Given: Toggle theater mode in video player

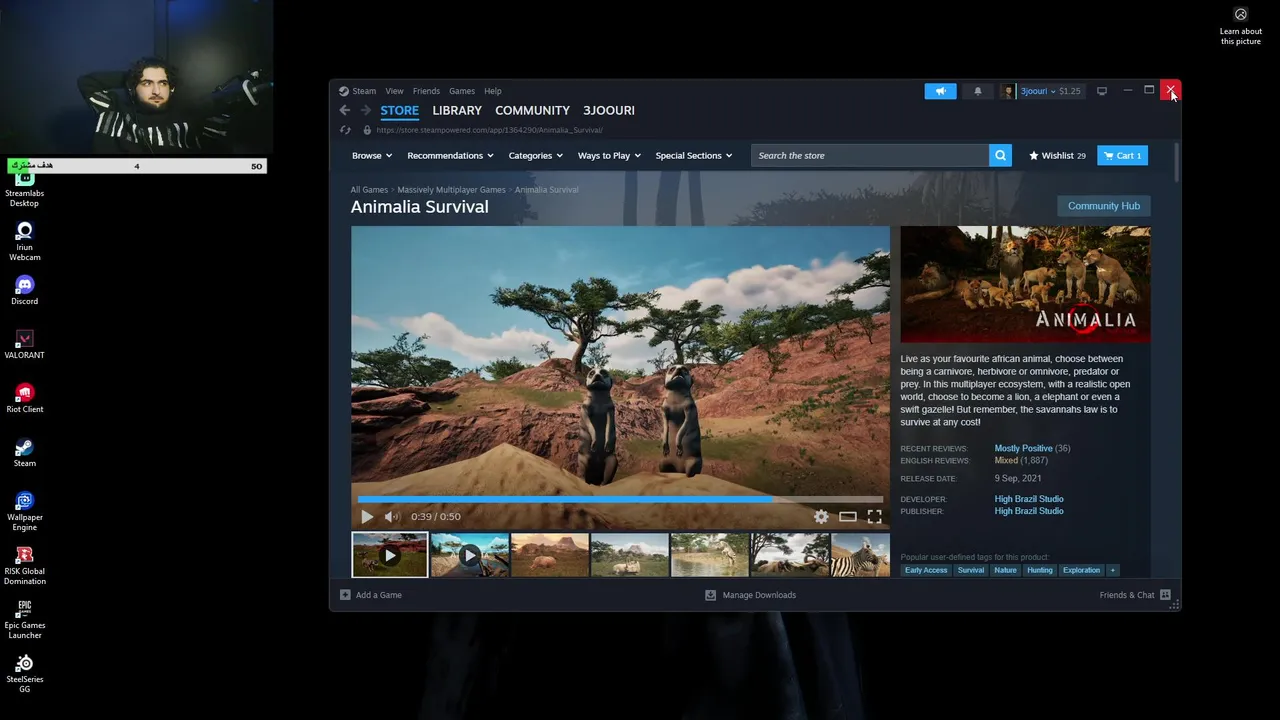Looking at the screenshot, I should (x=848, y=517).
